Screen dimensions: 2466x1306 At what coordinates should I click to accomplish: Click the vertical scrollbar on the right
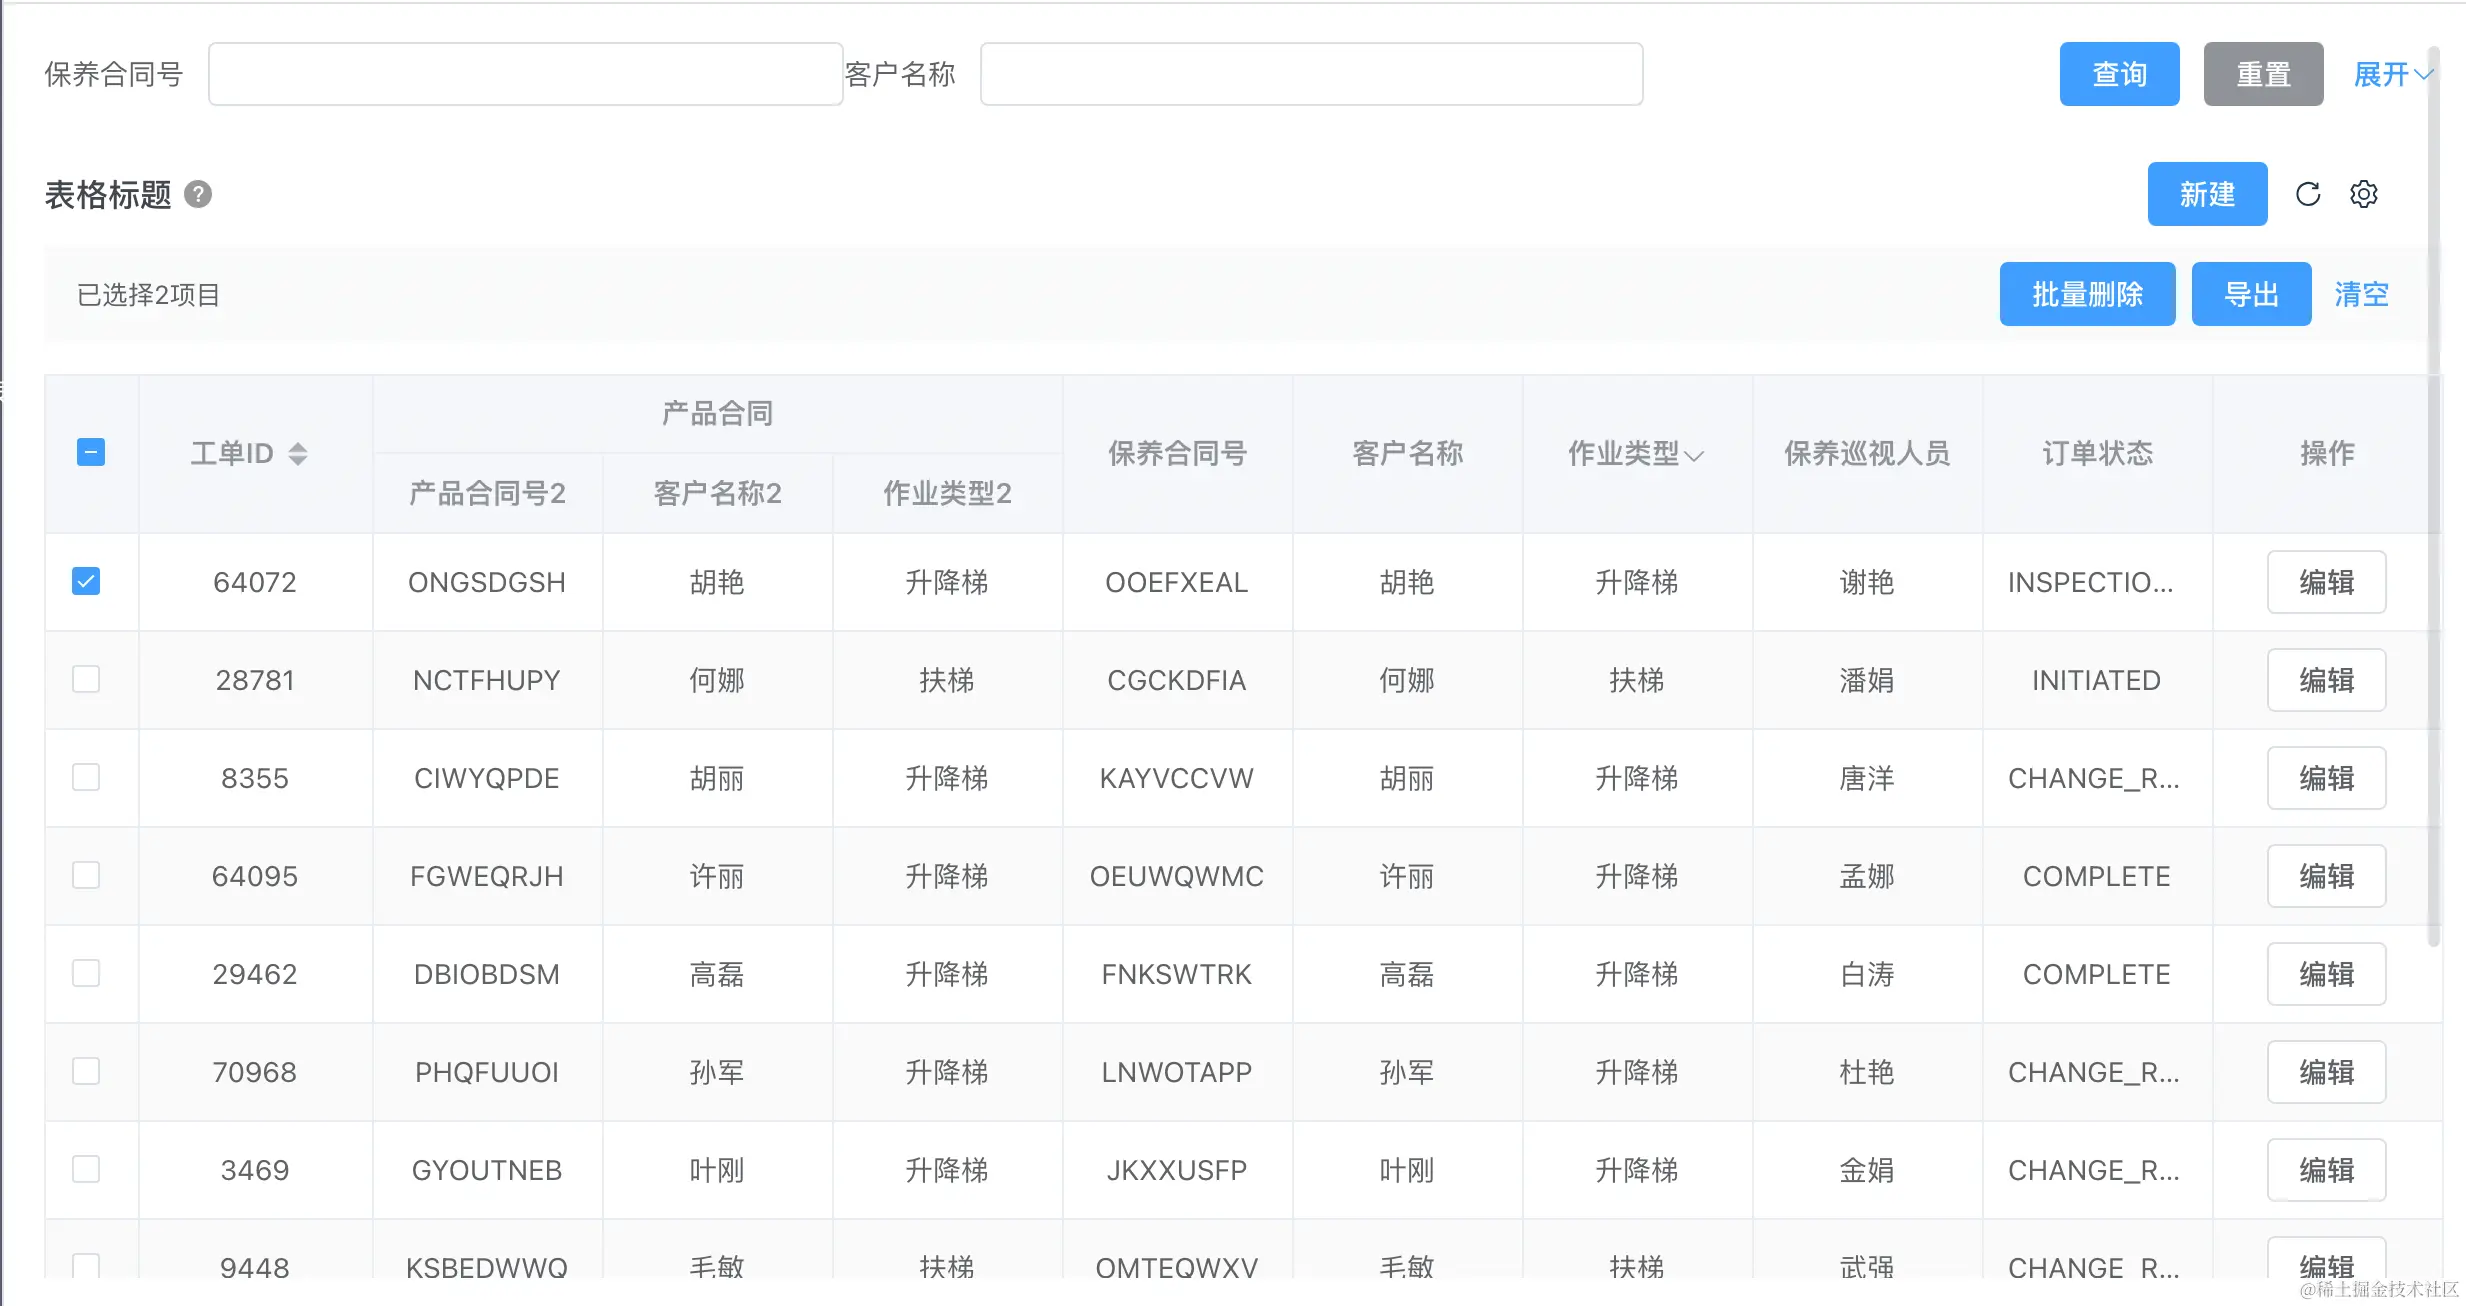point(2434,500)
